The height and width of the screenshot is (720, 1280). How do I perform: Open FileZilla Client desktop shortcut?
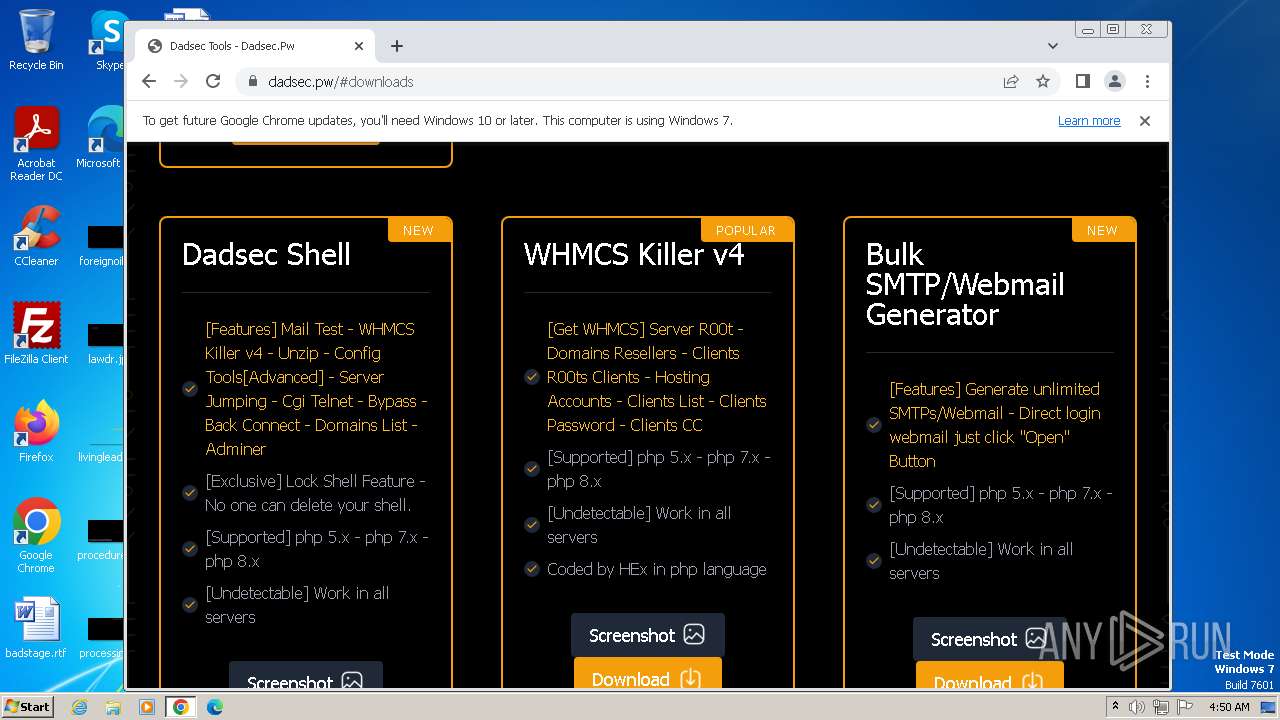click(x=36, y=334)
